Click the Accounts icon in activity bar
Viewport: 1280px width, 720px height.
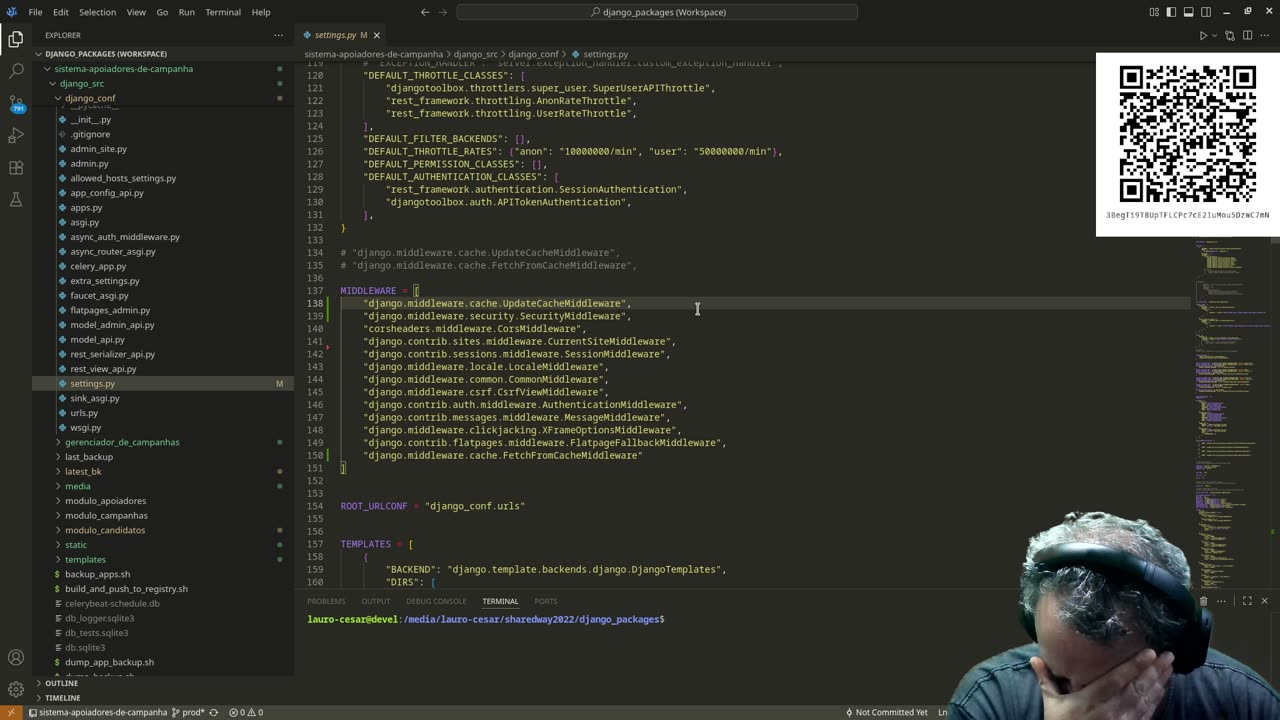(16, 657)
